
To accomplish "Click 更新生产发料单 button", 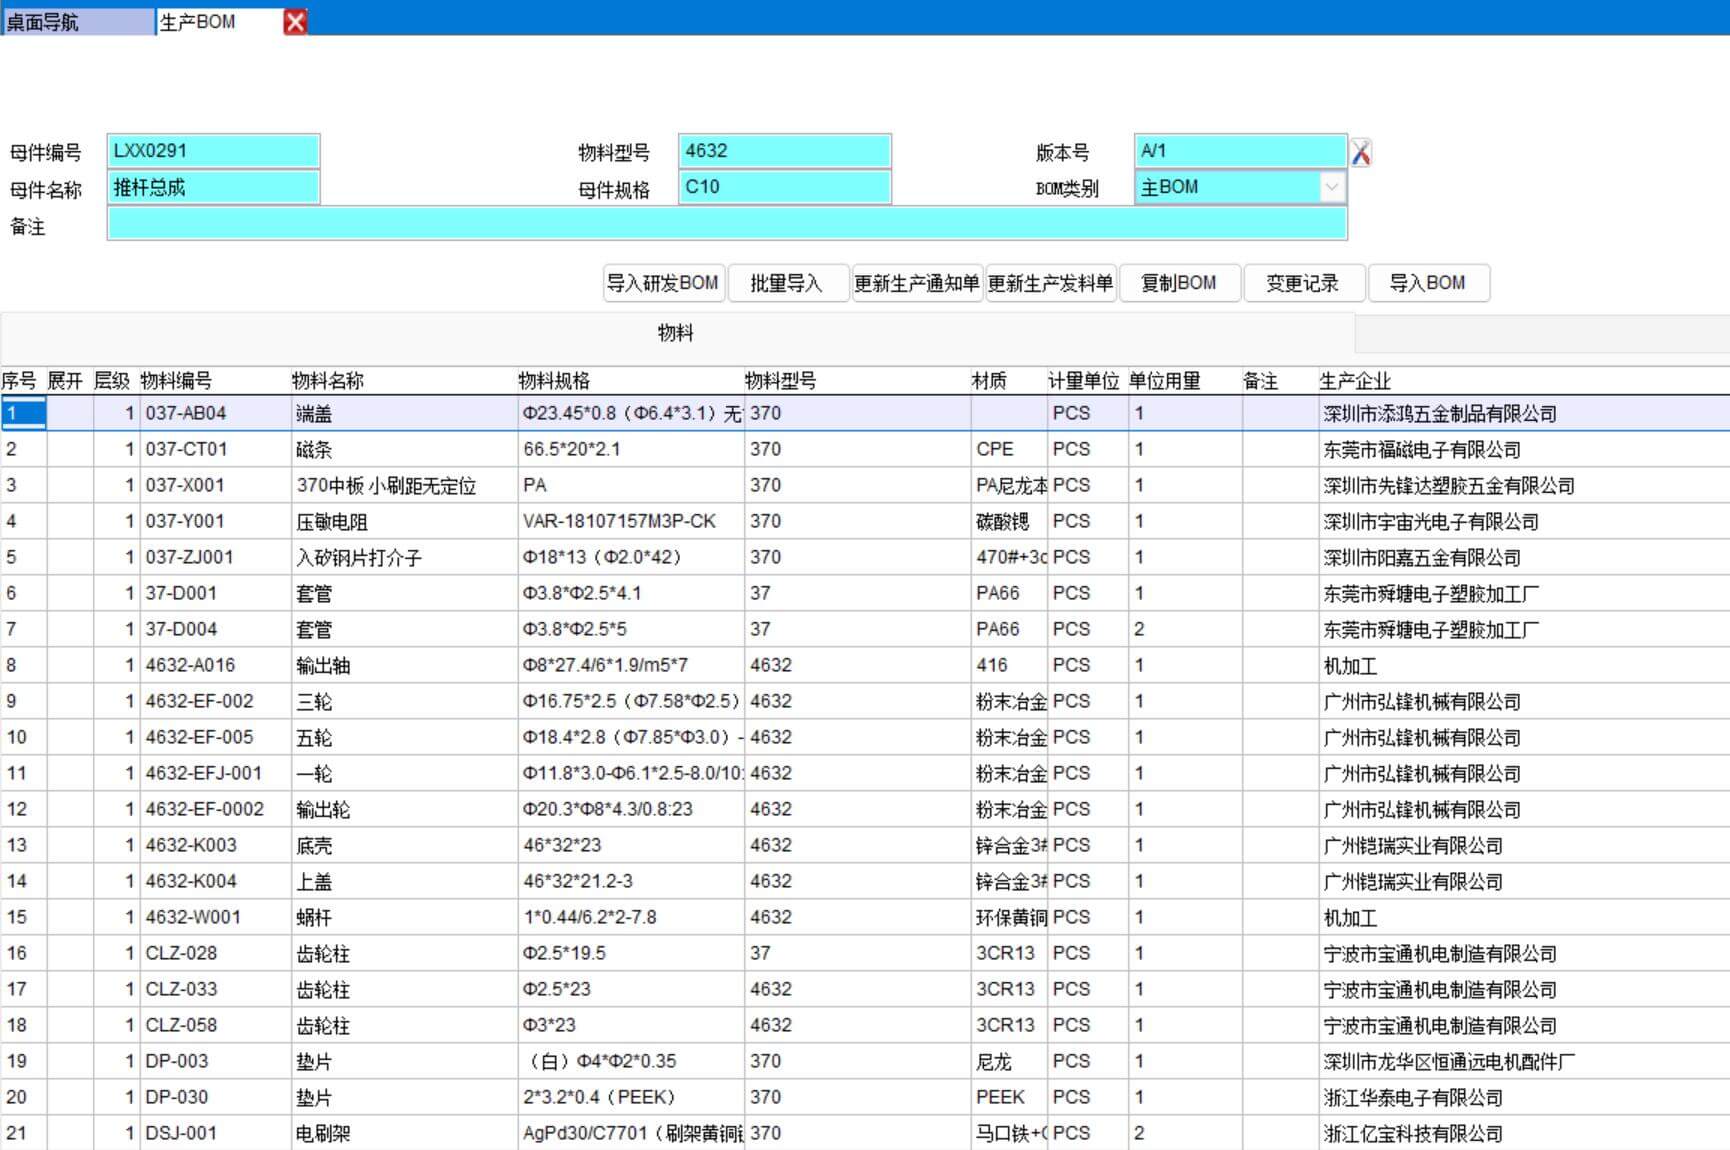I will click(1050, 283).
